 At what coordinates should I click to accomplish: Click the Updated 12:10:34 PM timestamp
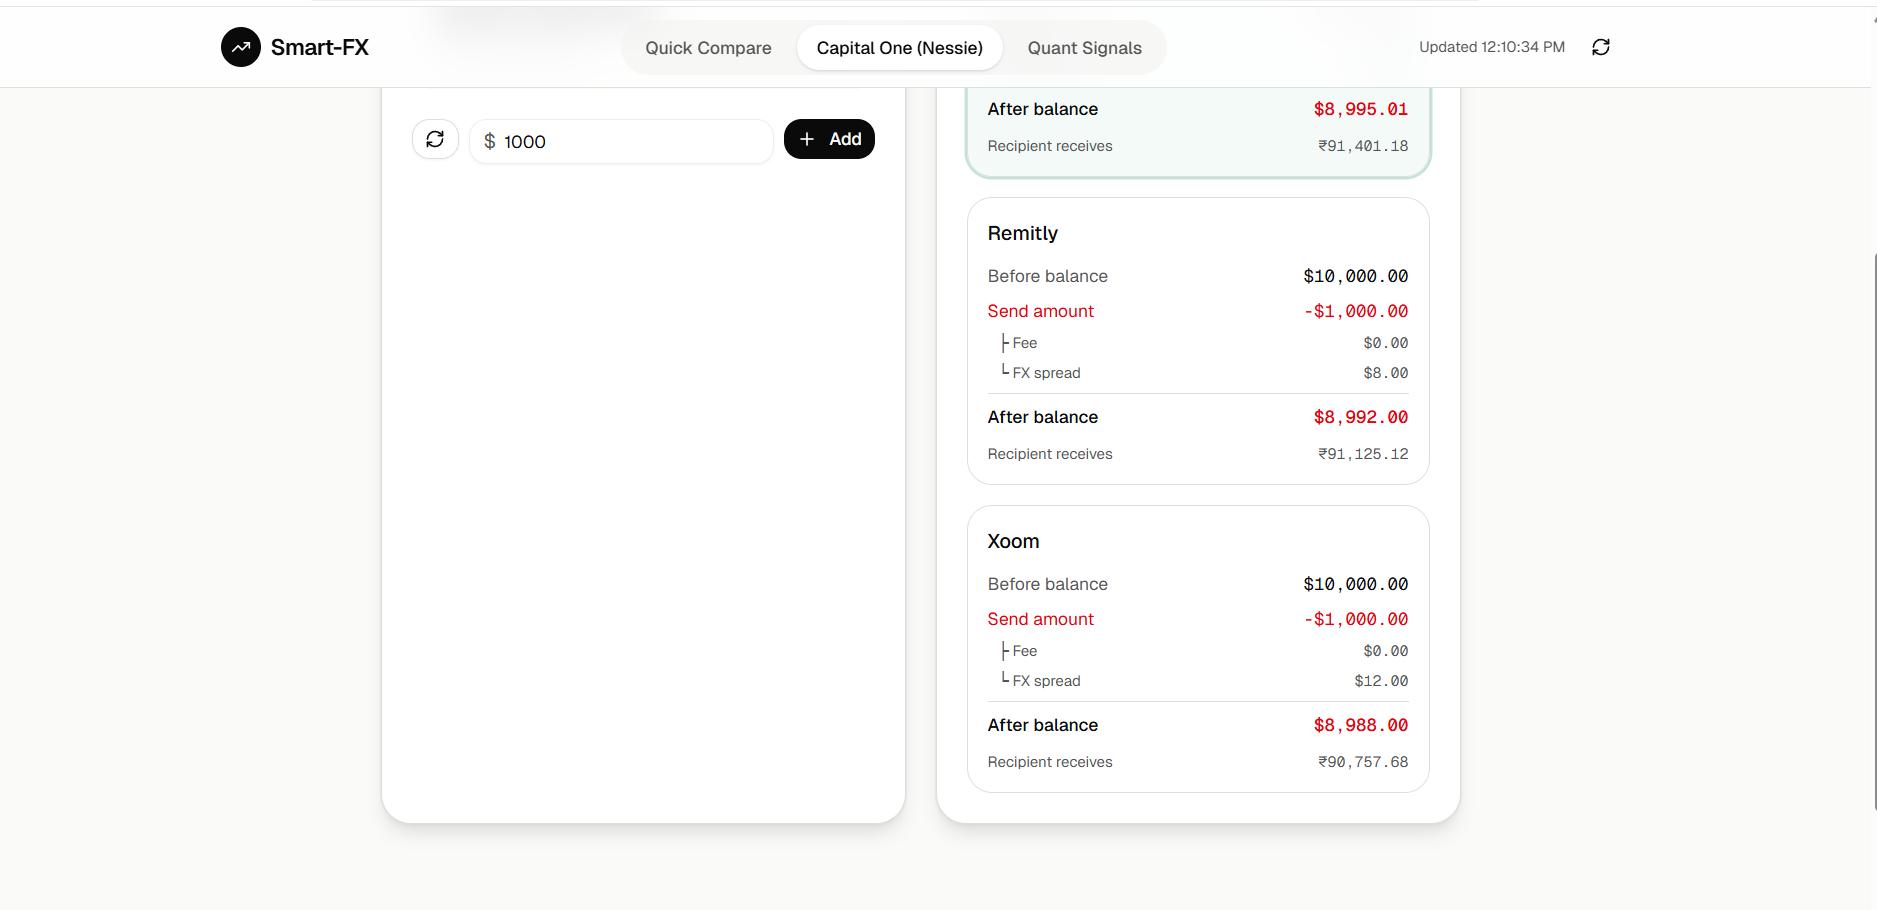click(1492, 47)
